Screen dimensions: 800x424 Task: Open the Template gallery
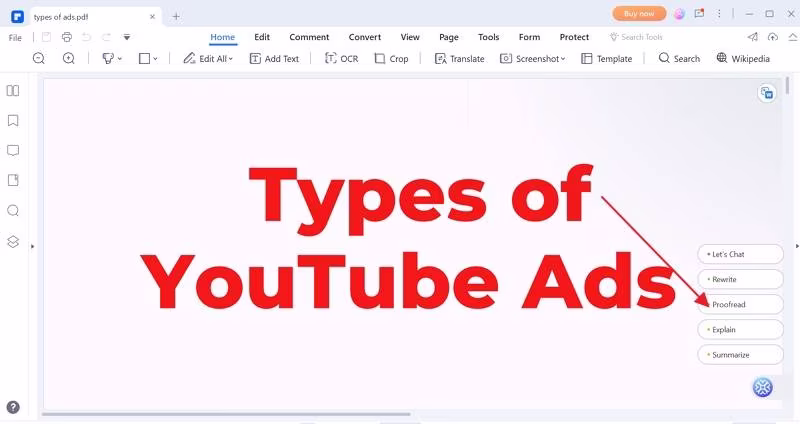(607, 59)
